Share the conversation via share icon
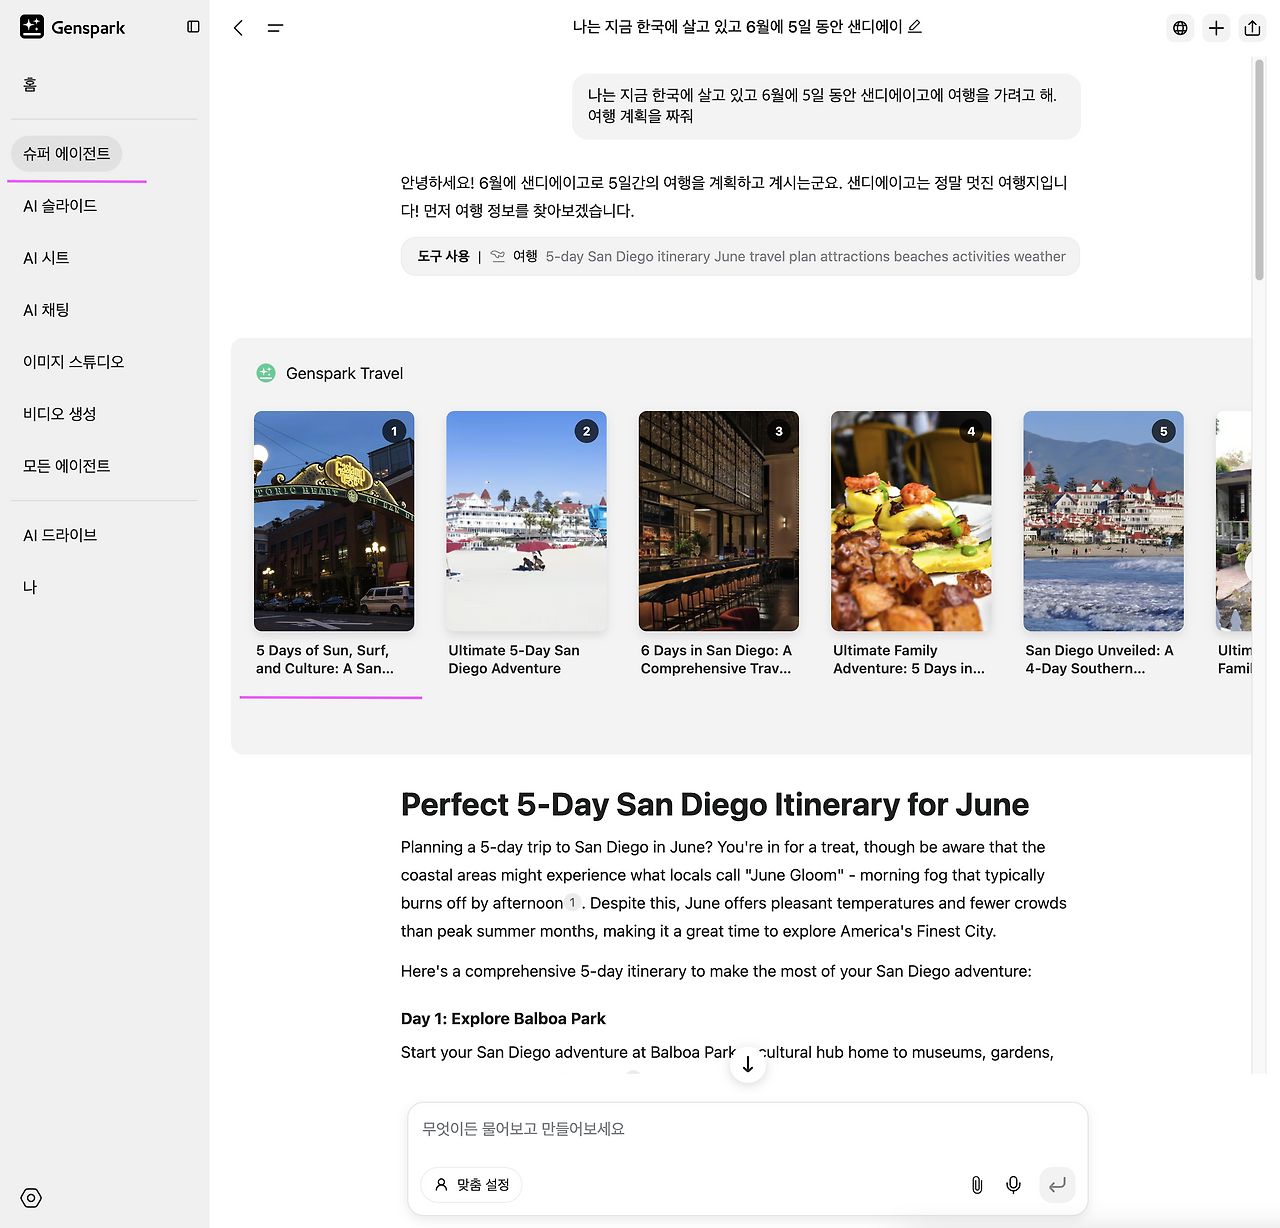Image resolution: width=1280 pixels, height=1228 pixels. click(x=1252, y=28)
